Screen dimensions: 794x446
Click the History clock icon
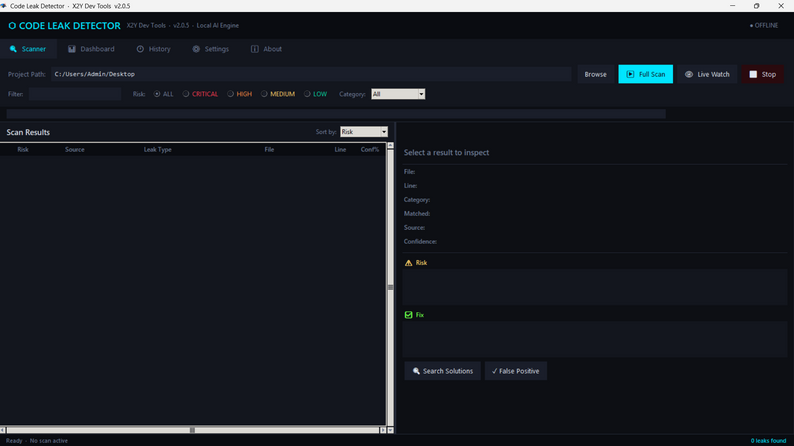(140, 49)
